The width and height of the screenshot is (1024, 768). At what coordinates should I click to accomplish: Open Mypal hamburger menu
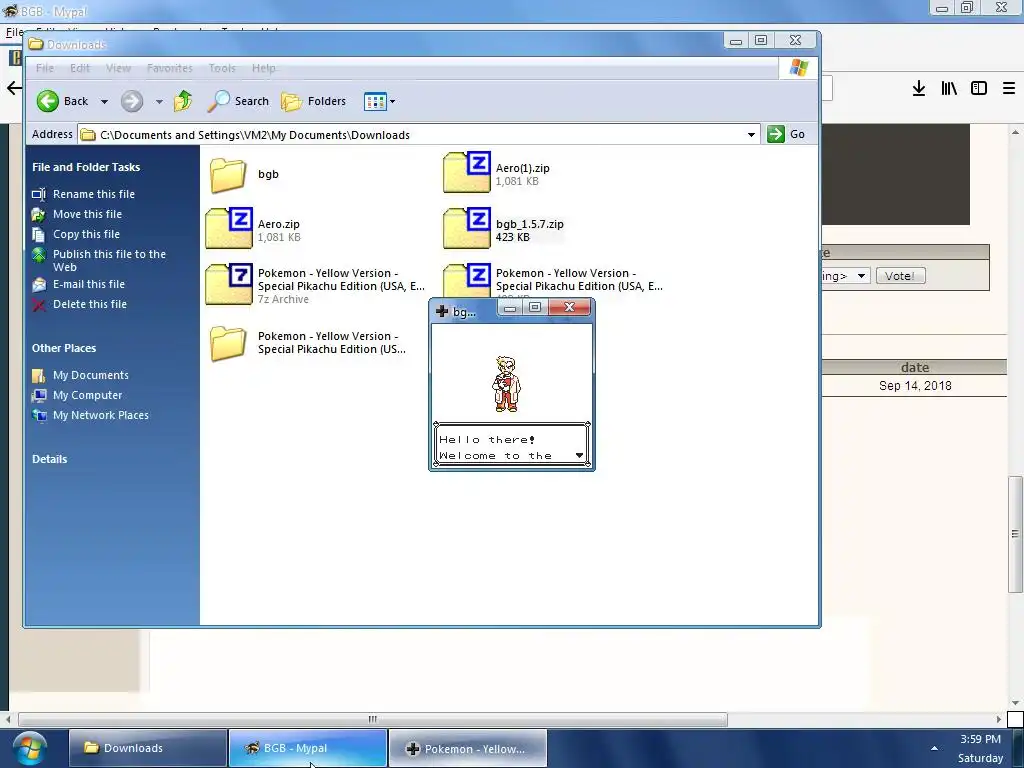[x=1009, y=88]
